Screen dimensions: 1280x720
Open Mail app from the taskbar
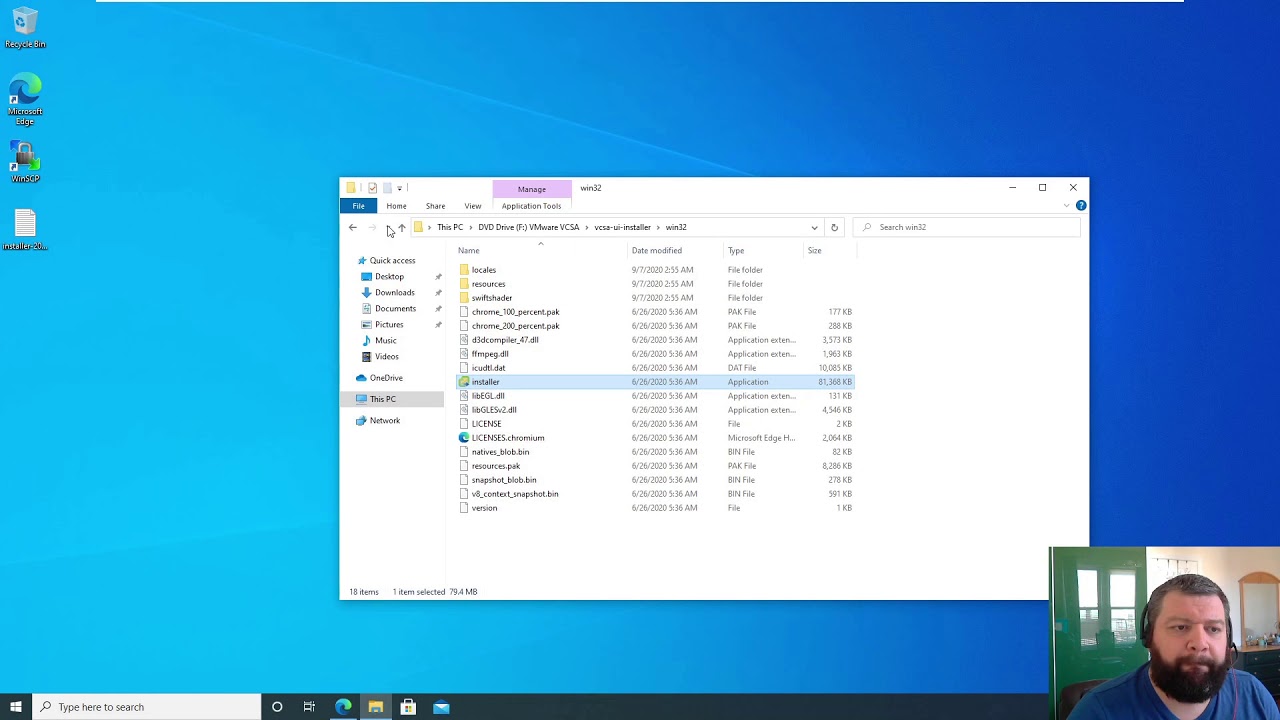coord(441,707)
